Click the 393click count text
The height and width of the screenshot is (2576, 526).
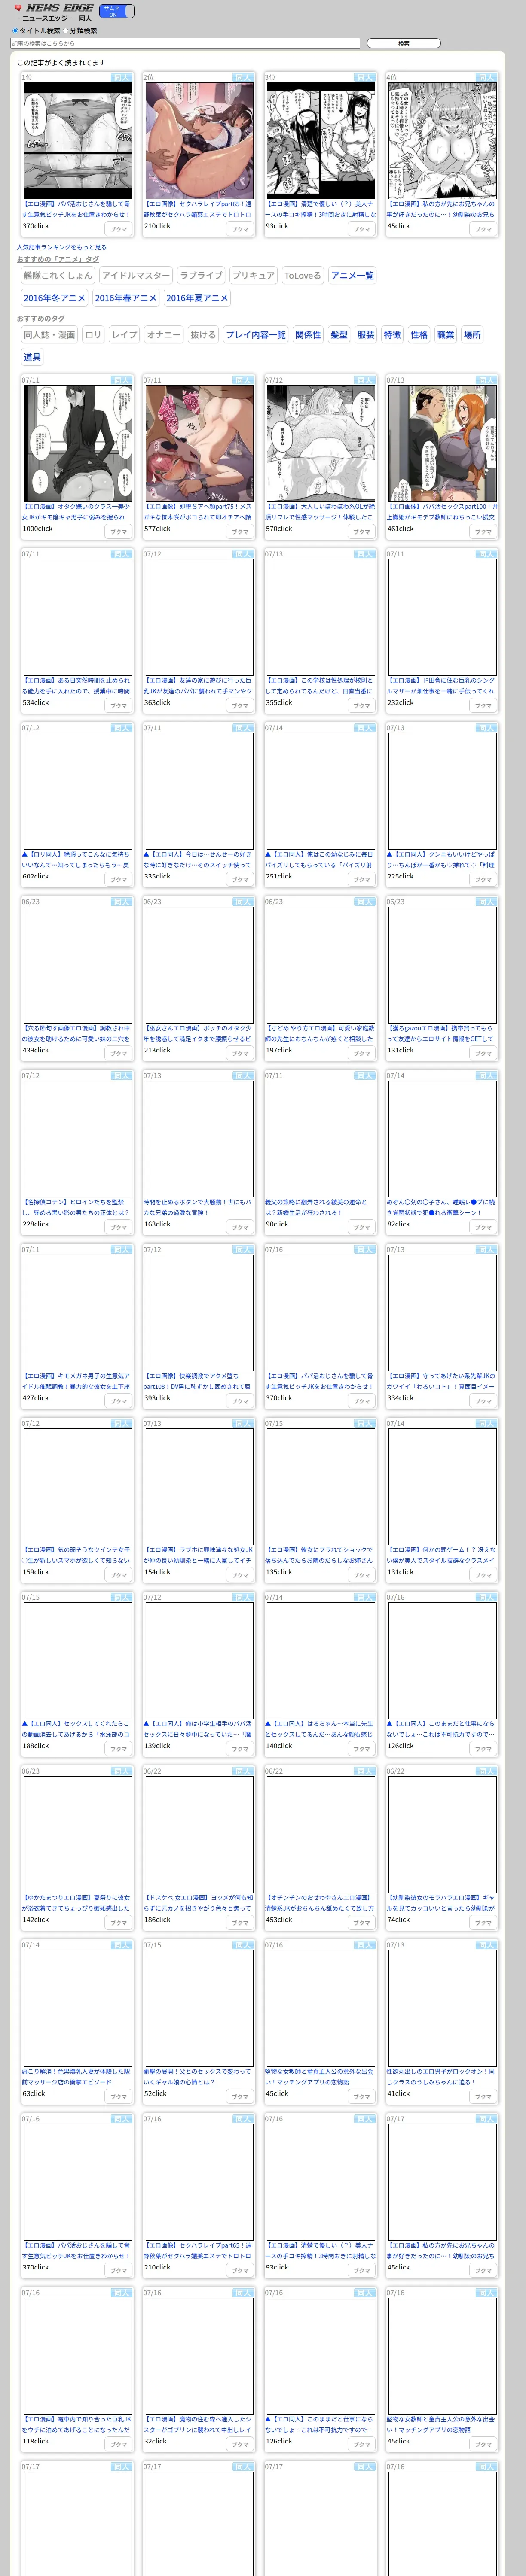click(x=157, y=1398)
